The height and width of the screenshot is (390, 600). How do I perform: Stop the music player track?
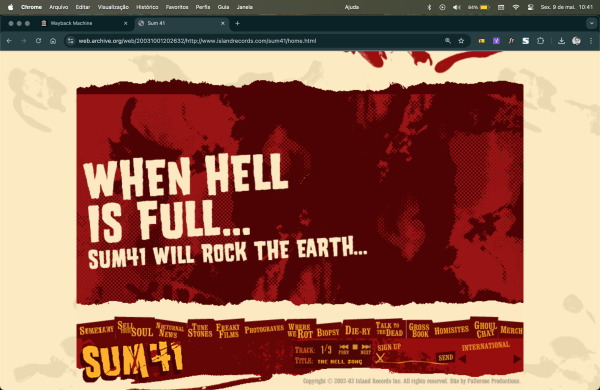tap(355, 347)
